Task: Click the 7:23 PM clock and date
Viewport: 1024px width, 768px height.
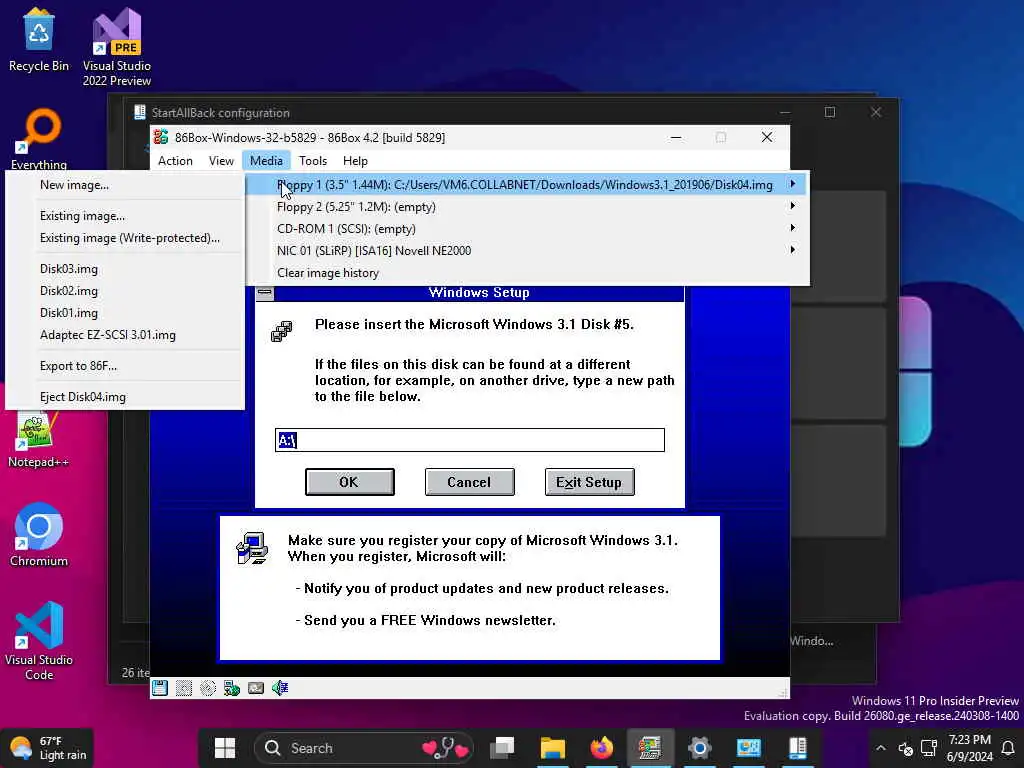Action: (970, 748)
